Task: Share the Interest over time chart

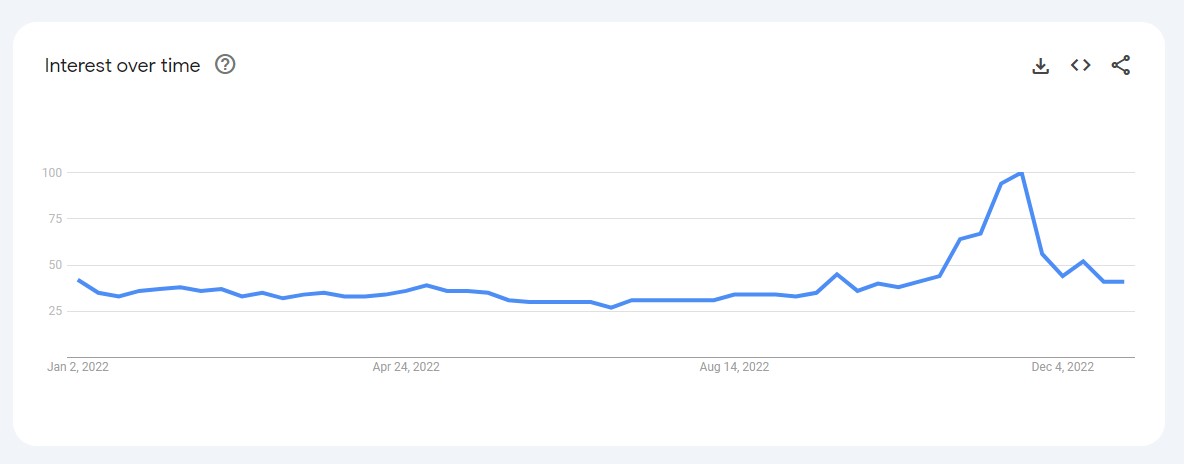Action: 1121,66
